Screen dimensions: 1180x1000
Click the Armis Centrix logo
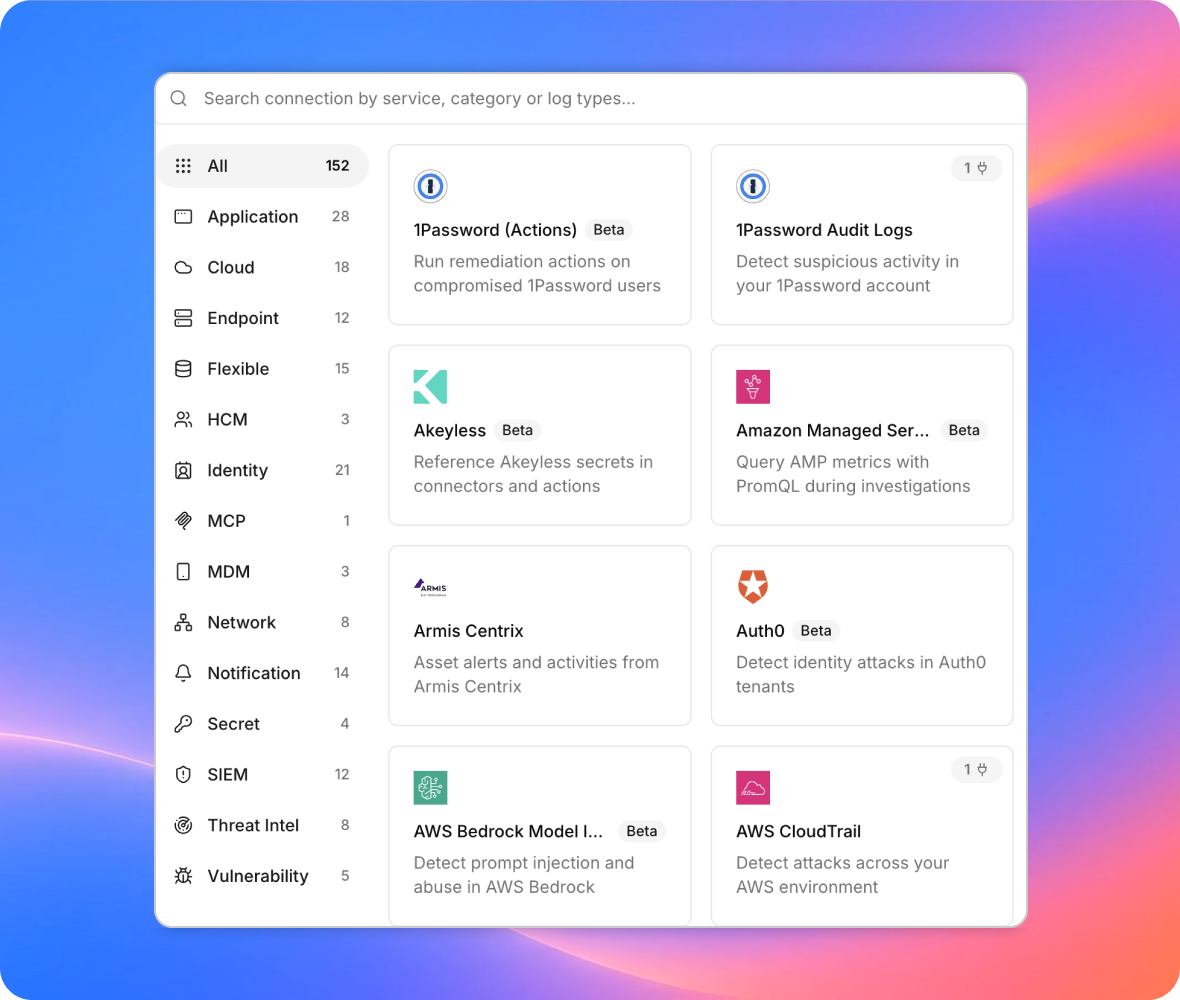[x=430, y=587]
